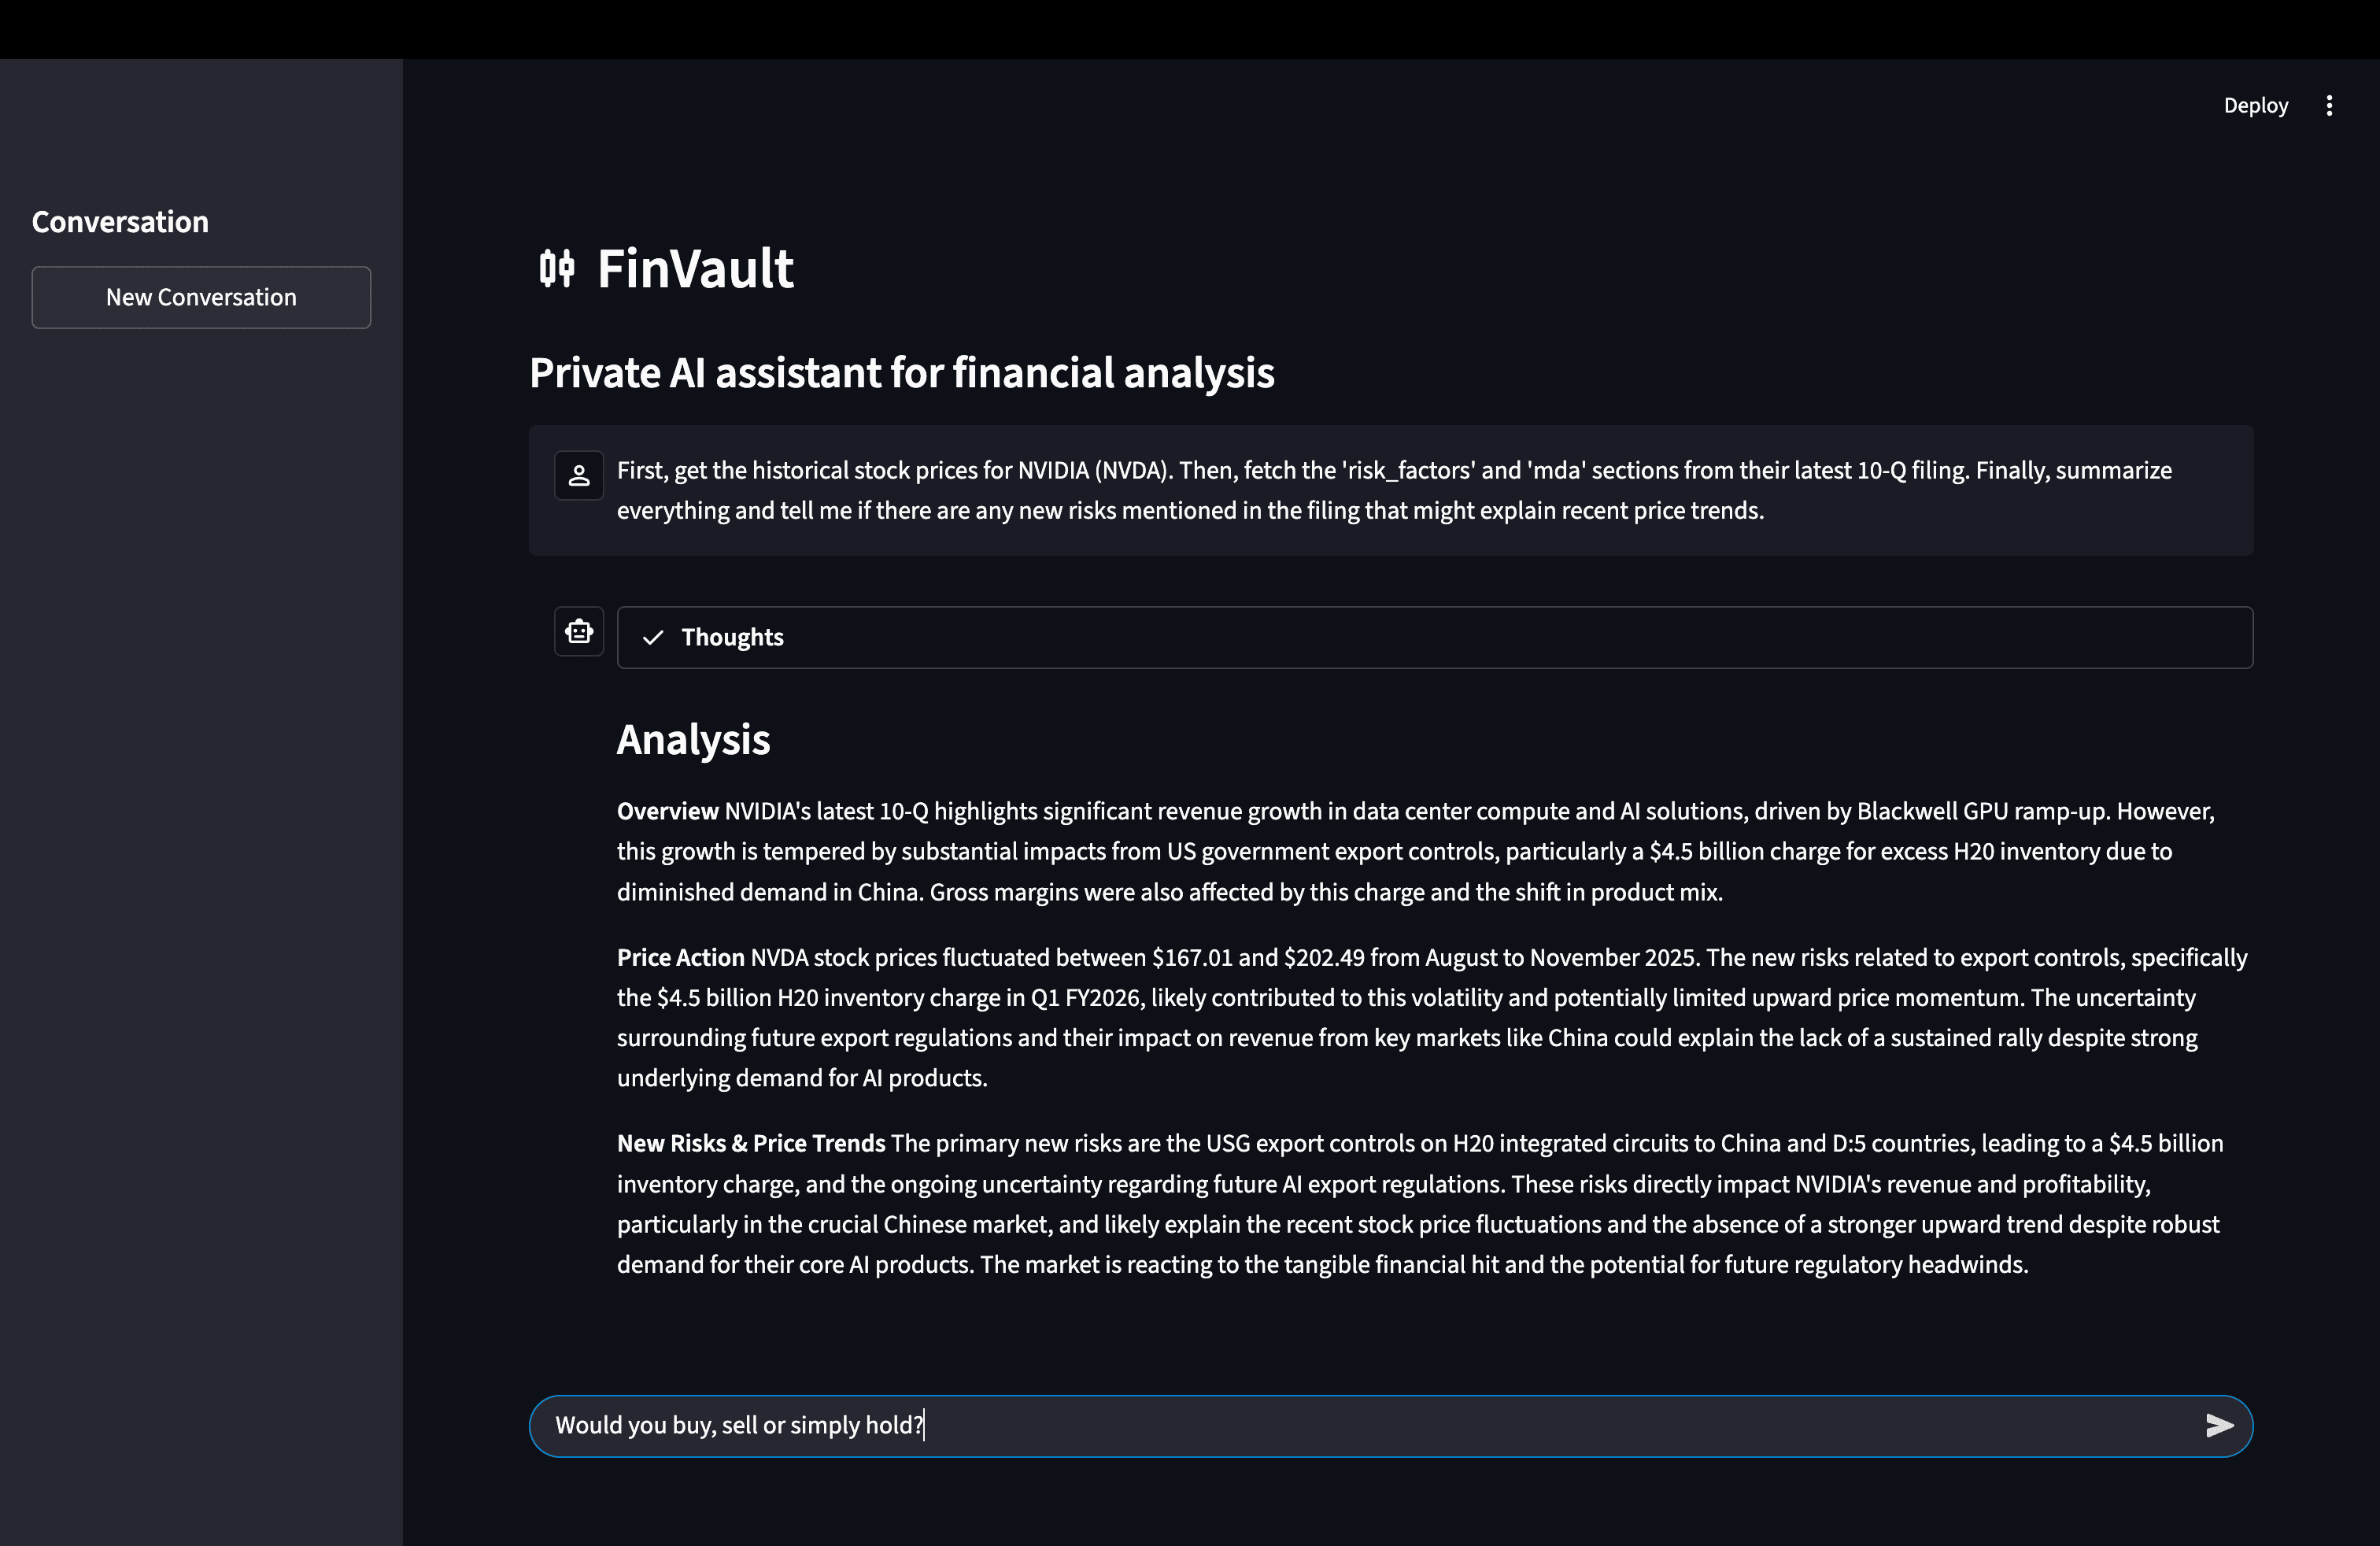The width and height of the screenshot is (2380, 1546).
Task: Click the user avatar icon beside the prompt
Action: pyautogui.click(x=579, y=475)
